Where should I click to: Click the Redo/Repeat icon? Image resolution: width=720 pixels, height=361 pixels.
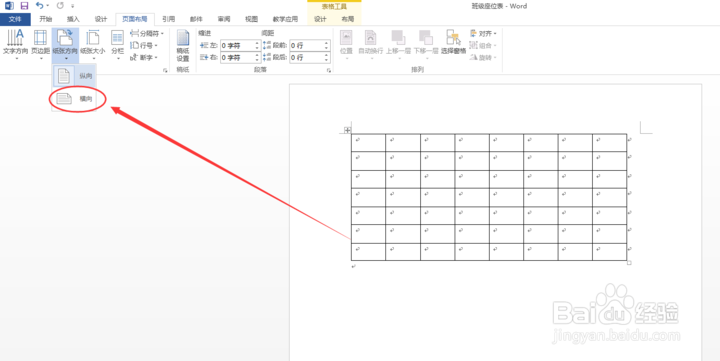click(x=60, y=6)
